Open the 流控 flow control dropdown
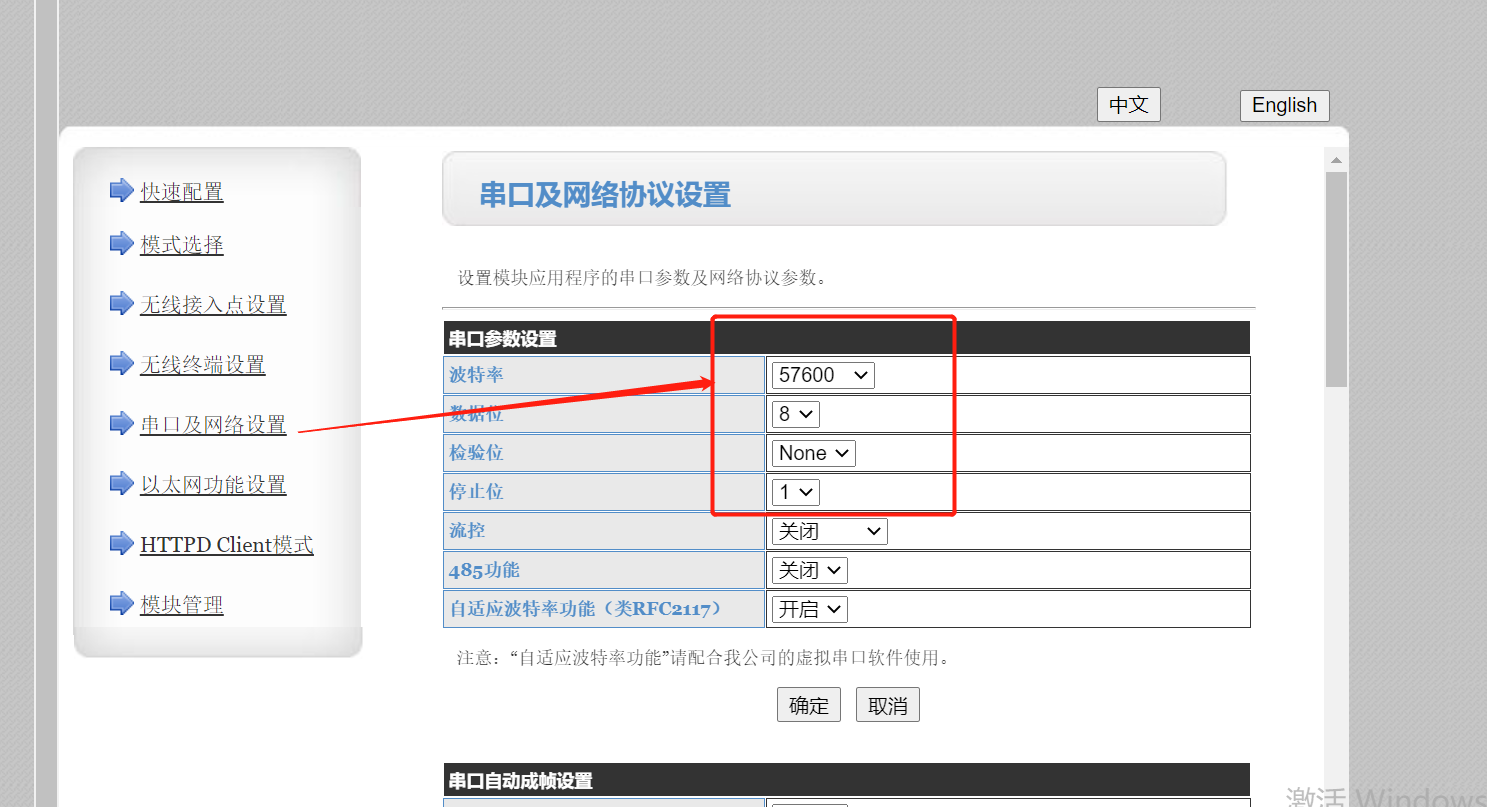The image size is (1487, 807). click(829, 531)
